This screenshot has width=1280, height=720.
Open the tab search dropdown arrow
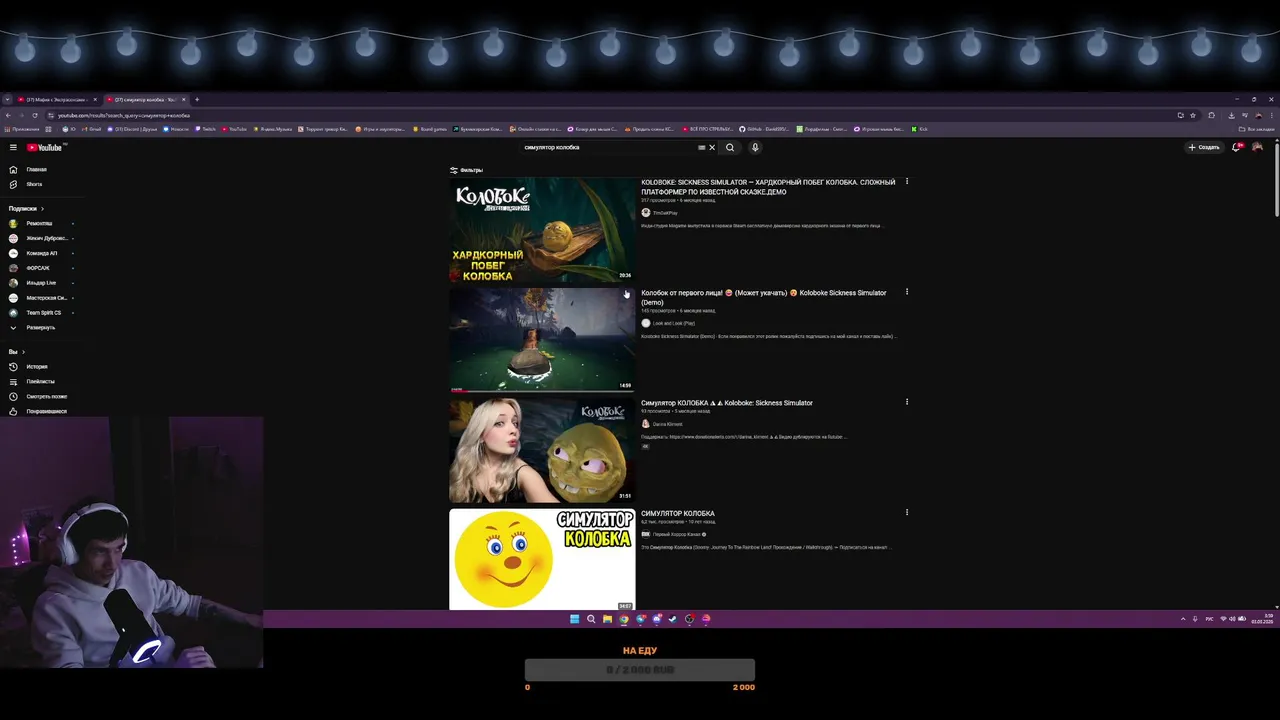[8, 100]
